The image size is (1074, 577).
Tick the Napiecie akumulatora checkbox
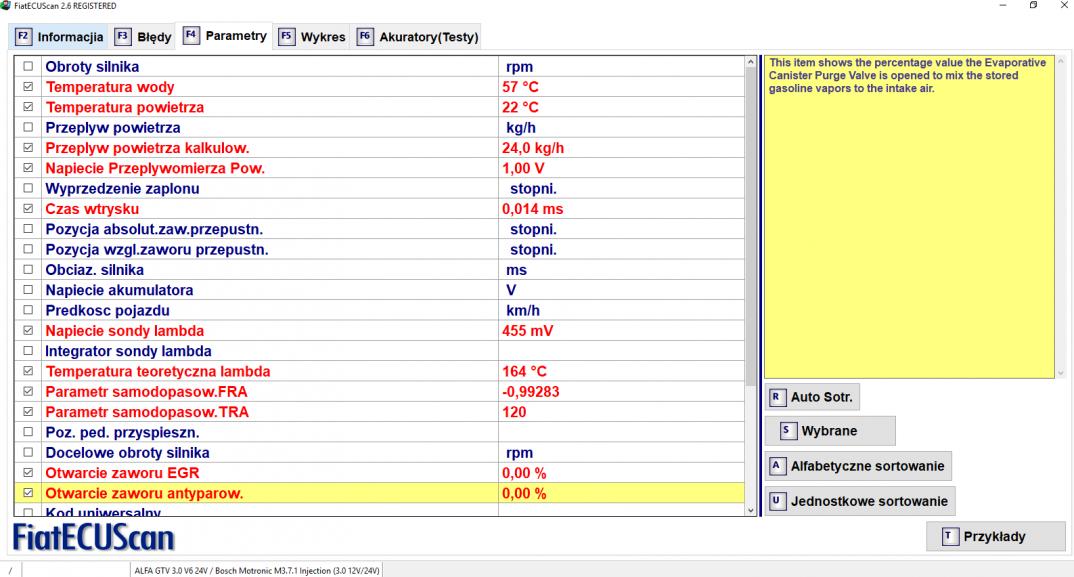click(x=28, y=290)
